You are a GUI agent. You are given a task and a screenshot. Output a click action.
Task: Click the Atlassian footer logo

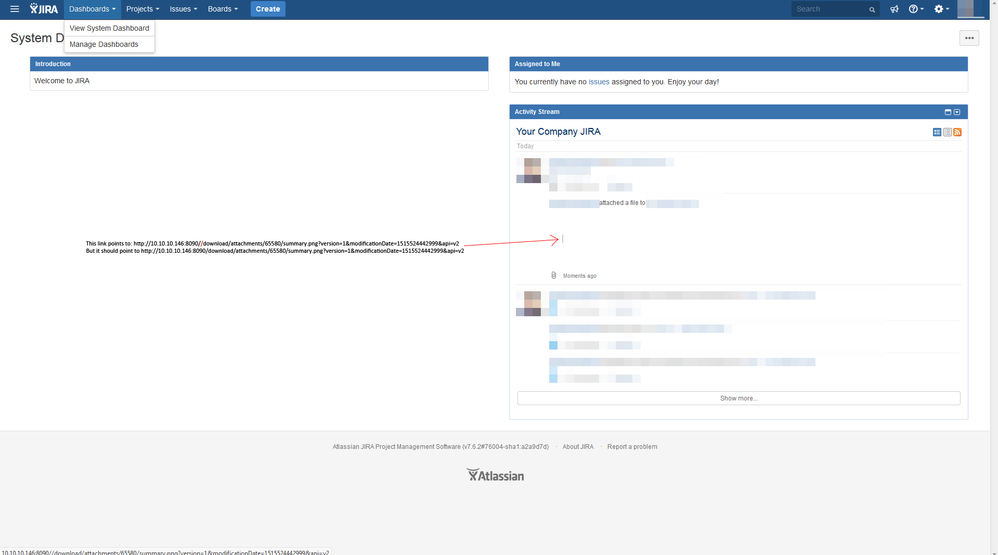coord(495,475)
